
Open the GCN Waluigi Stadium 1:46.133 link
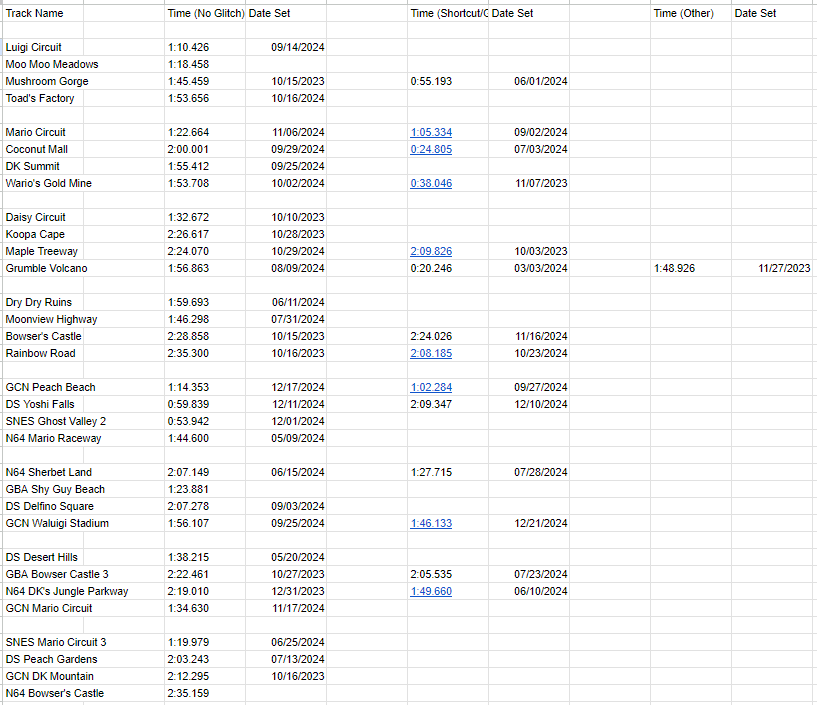tap(431, 523)
